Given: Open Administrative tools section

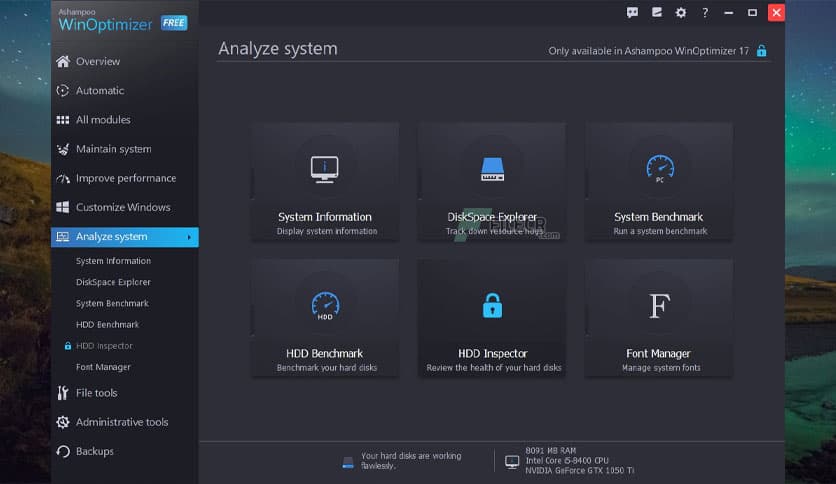Looking at the screenshot, I should tap(122, 422).
